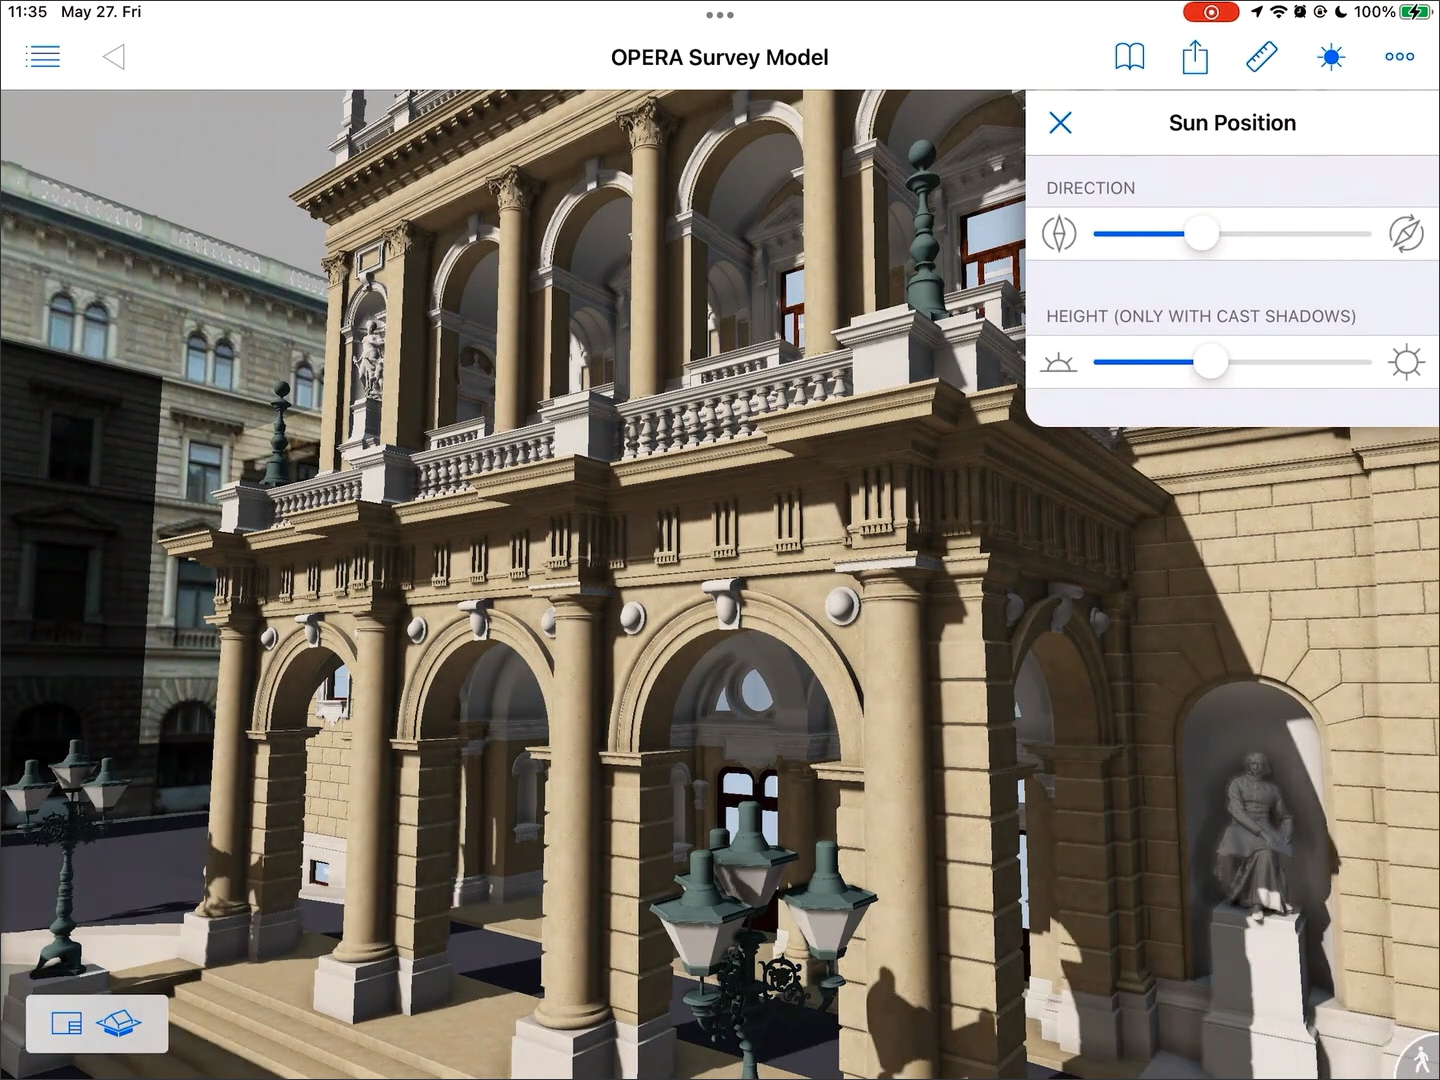Tap the DIRECTION section label
The width and height of the screenshot is (1440, 1080).
[x=1090, y=188]
